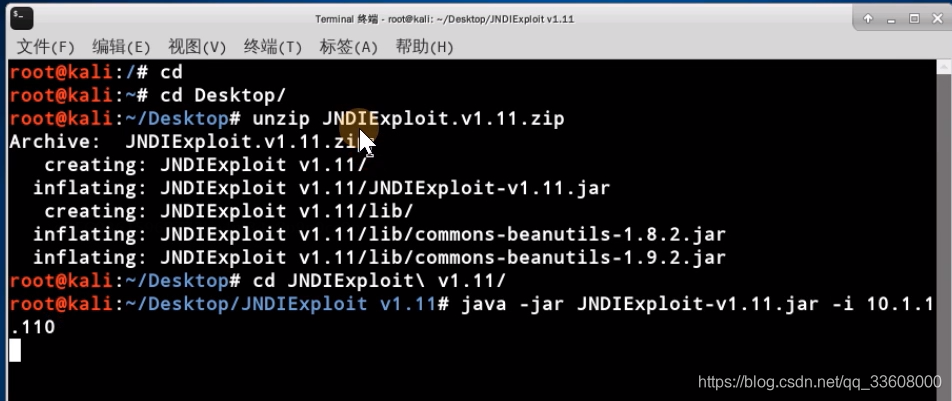952x401 pixels.
Task: Click the wrapped '.110' text
Action: (x=33, y=327)
